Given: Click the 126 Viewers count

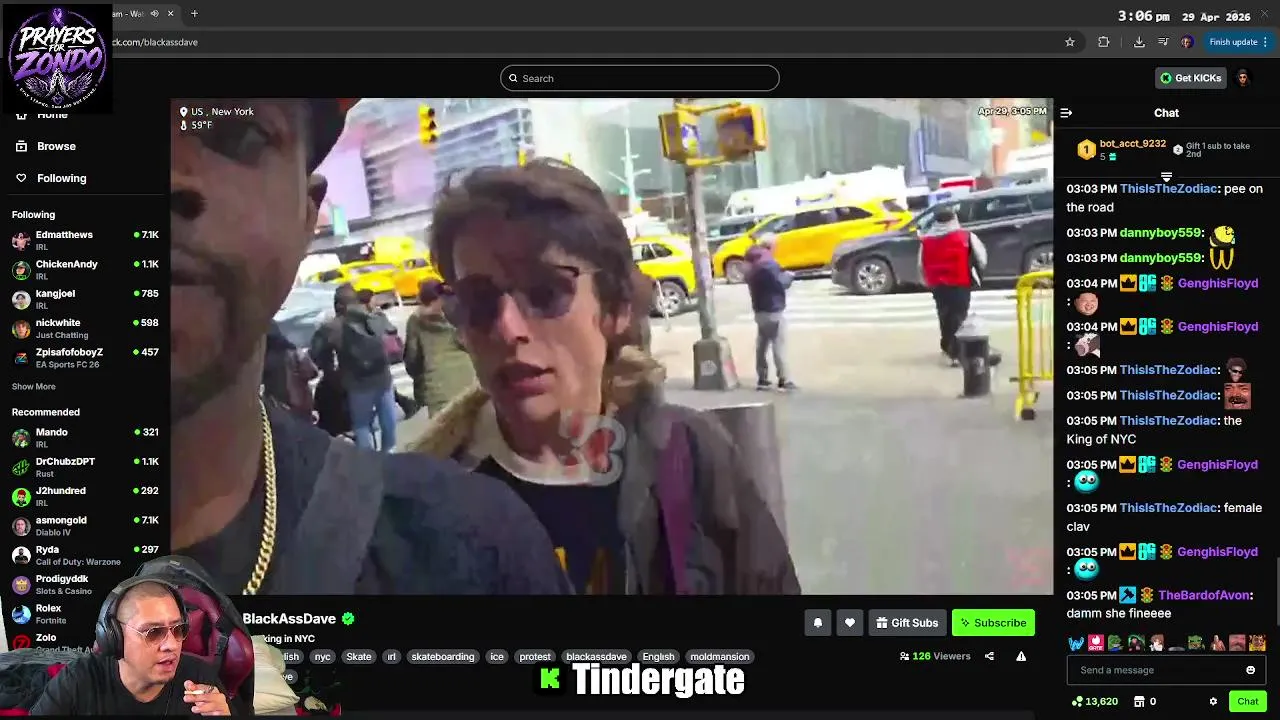Looking at the screenshot, I should [935, 656].
